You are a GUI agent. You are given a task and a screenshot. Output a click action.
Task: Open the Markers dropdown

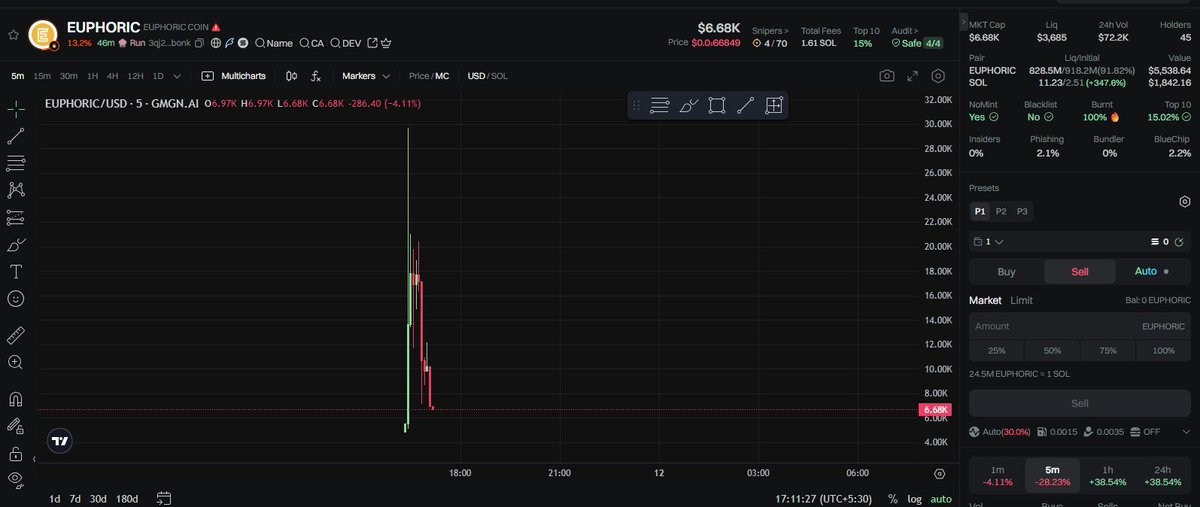[x=366, y=76]
